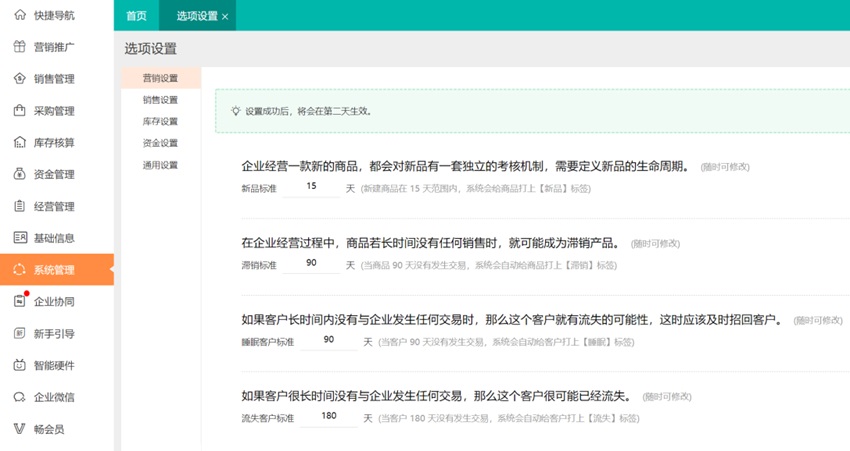Open the 智能硬件 device icon
This screenshot has width=850, height=451.
click(20, 365)
